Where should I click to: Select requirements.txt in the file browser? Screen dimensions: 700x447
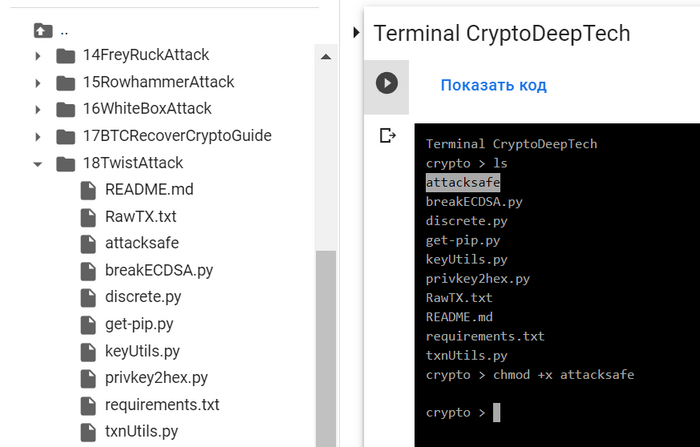(x=161, y=405)
